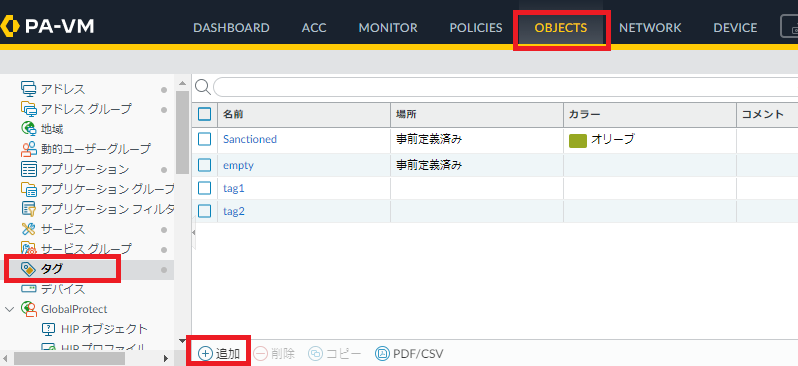Viewport: 798px width, 366px height.
Task: Click the PA-VM logo icon
Action: (x=9, y=26)
